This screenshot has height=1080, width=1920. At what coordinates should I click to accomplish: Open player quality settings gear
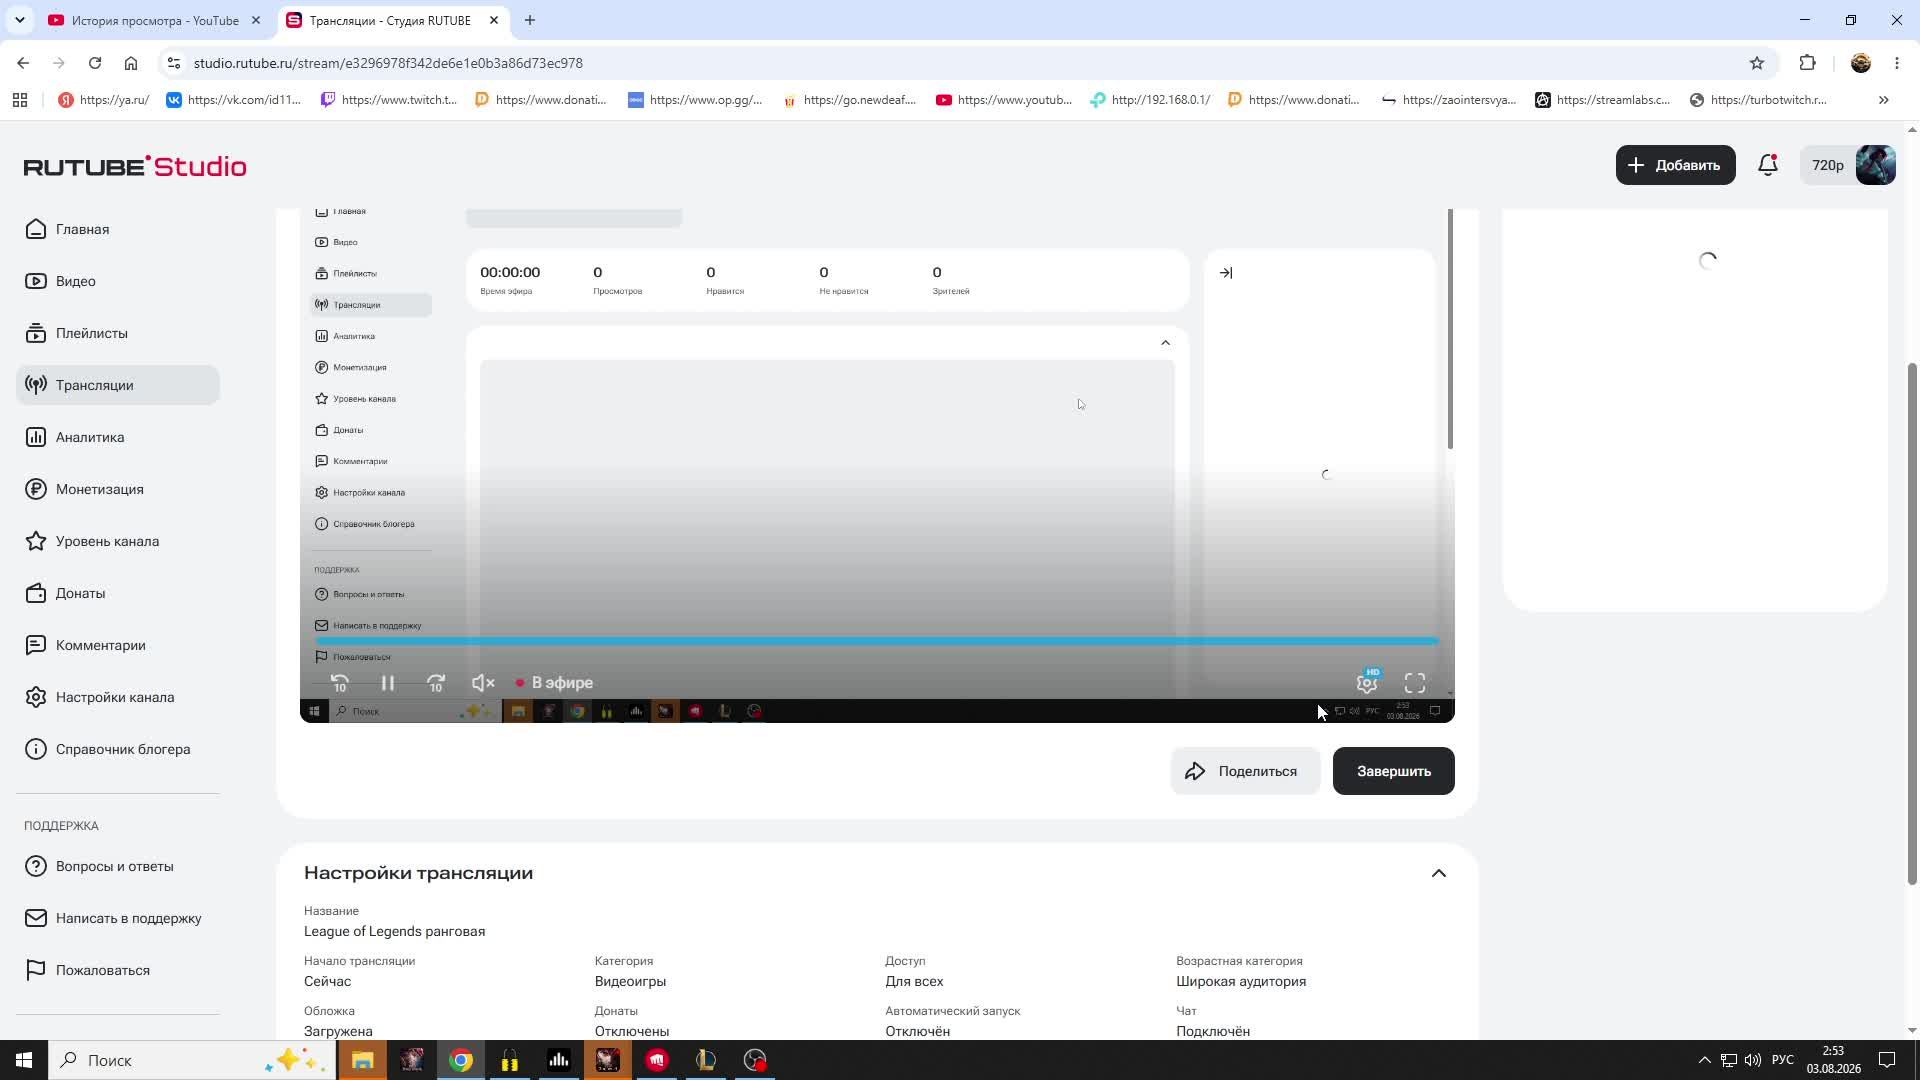click(x=1367, y=683)
